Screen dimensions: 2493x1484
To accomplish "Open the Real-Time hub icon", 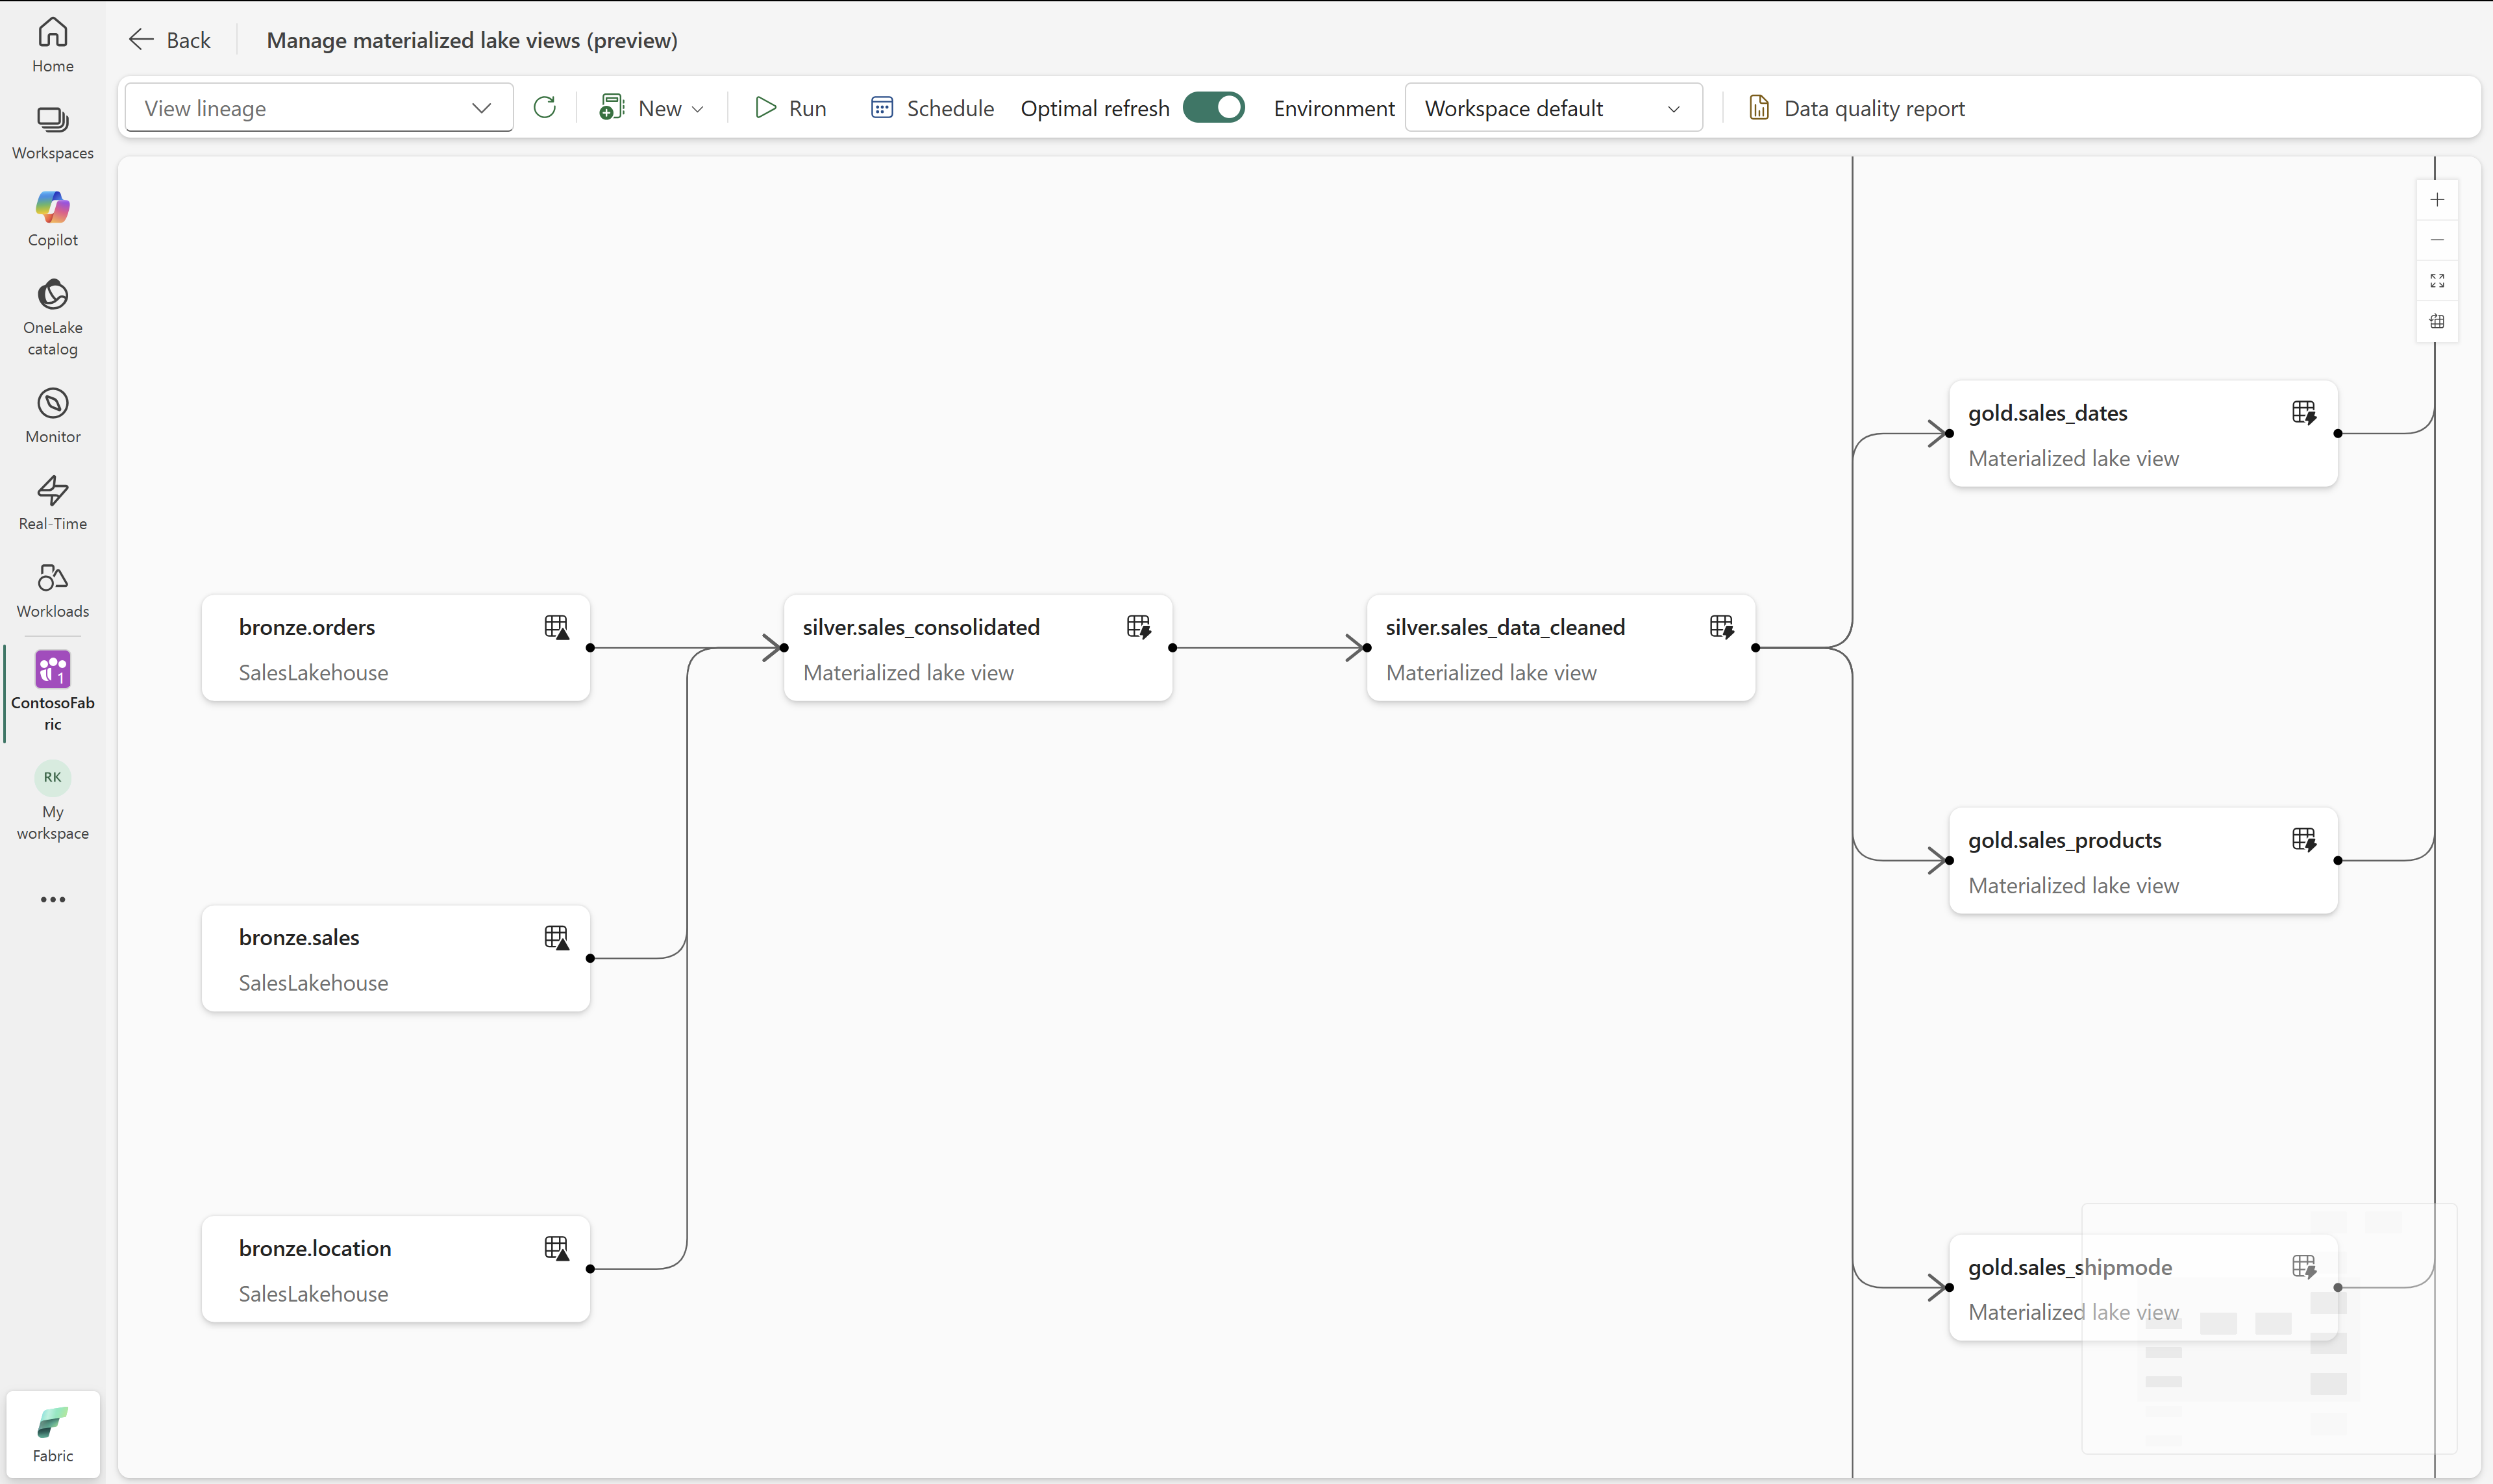I will (x=52, y=502).
